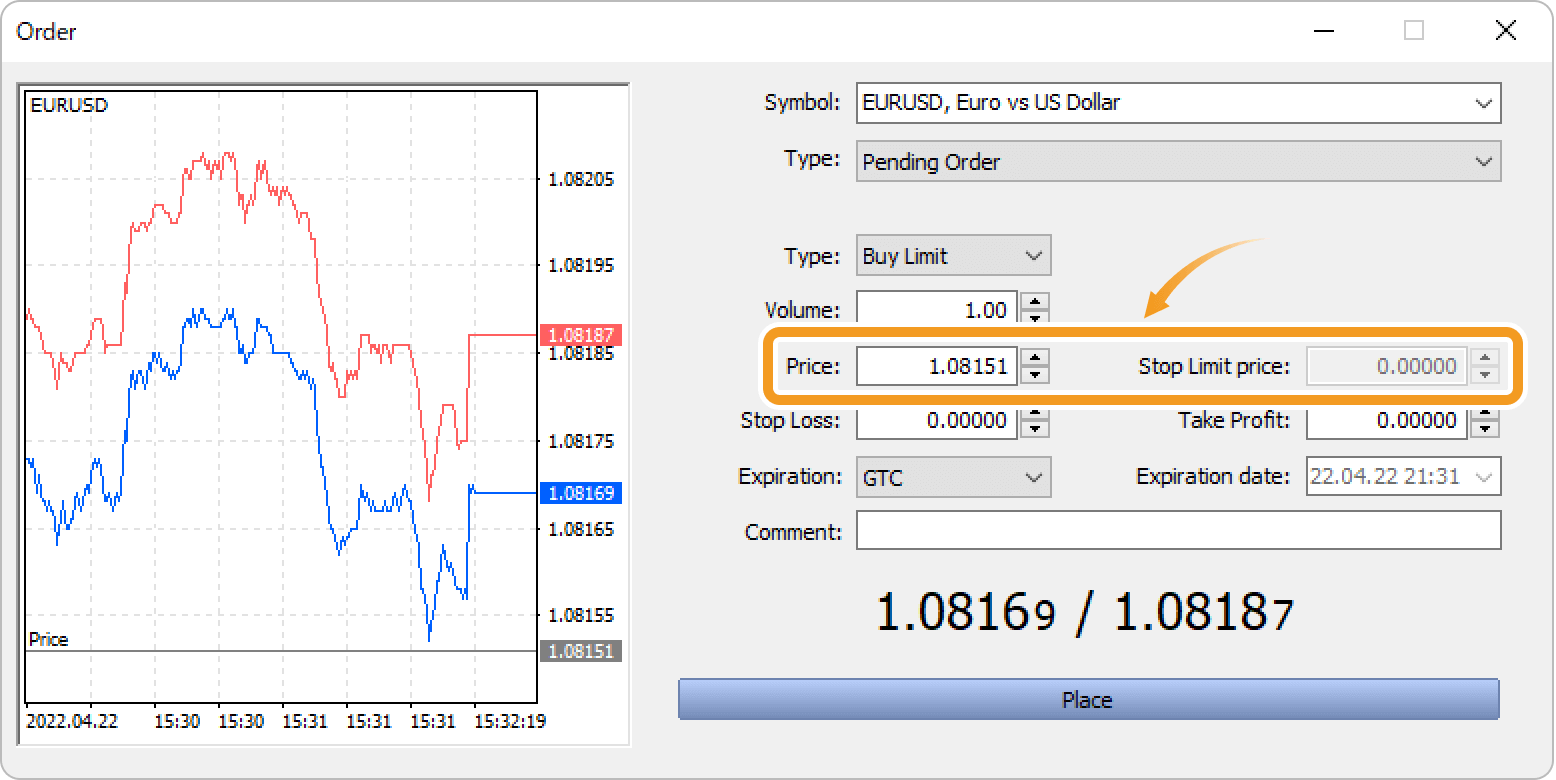Click the Comment text field
The width and height of the screenshot is (1556, 780).
[1178, 531]
